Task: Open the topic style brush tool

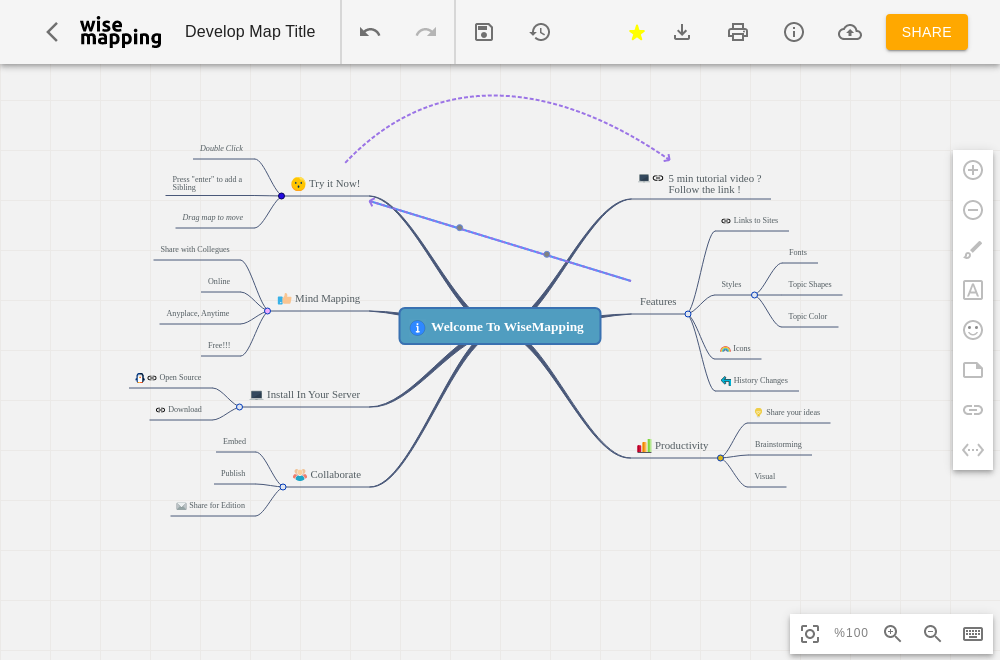Action: tap(973, 250)
